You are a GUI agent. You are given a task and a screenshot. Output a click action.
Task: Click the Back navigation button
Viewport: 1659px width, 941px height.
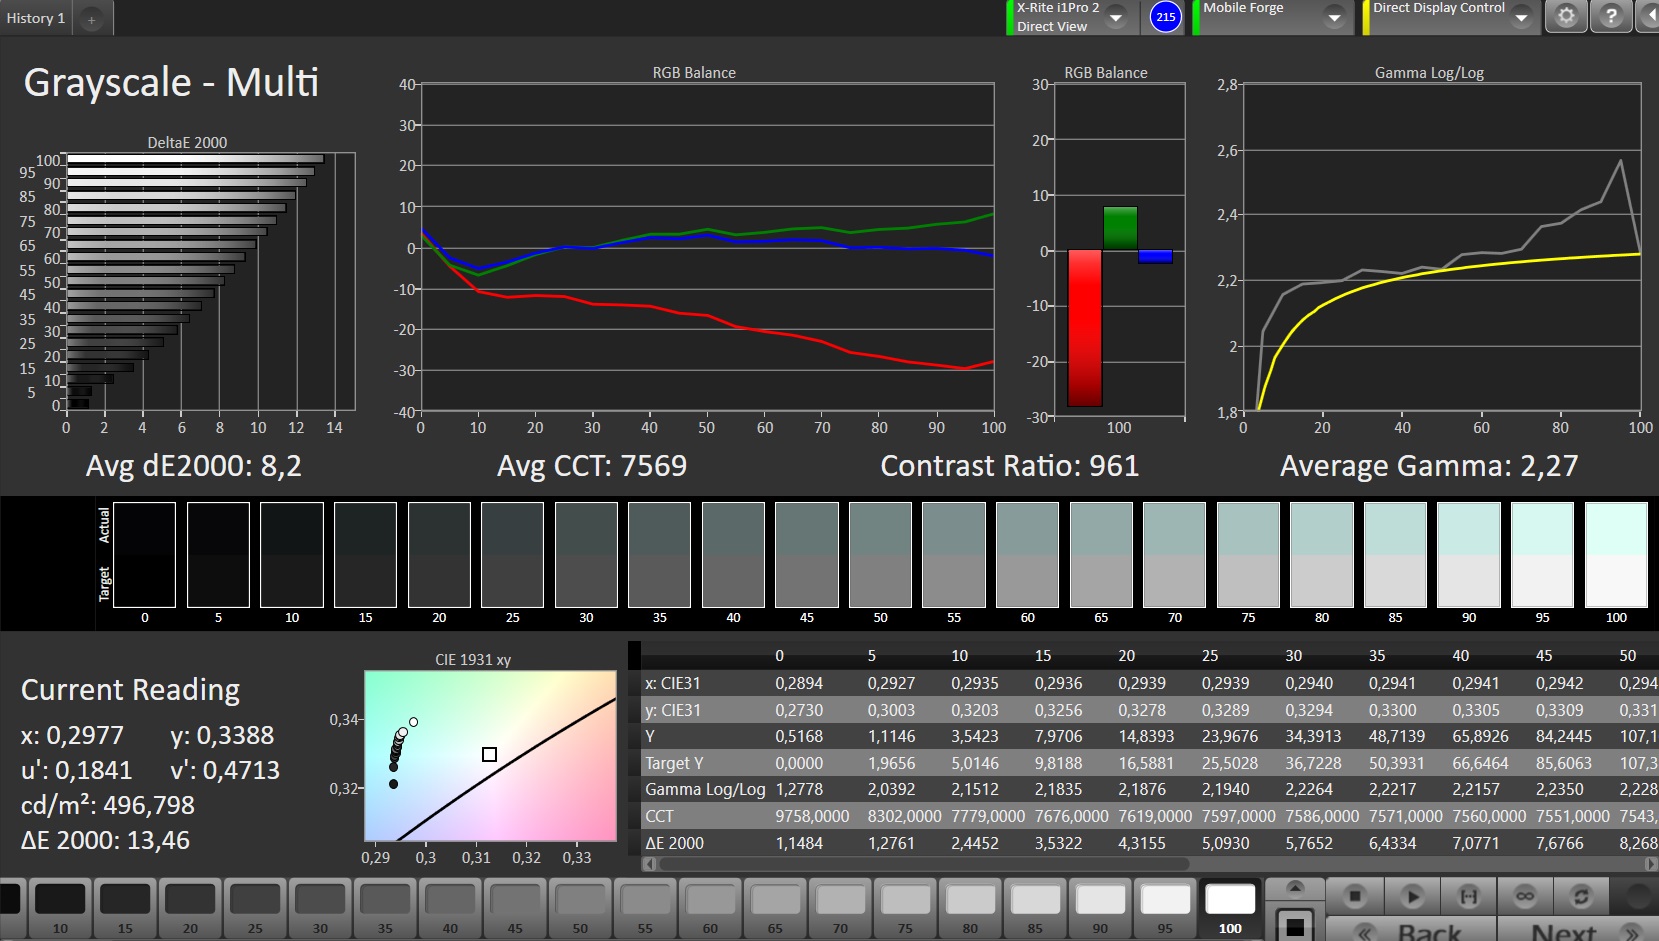tap(1410, 930)
